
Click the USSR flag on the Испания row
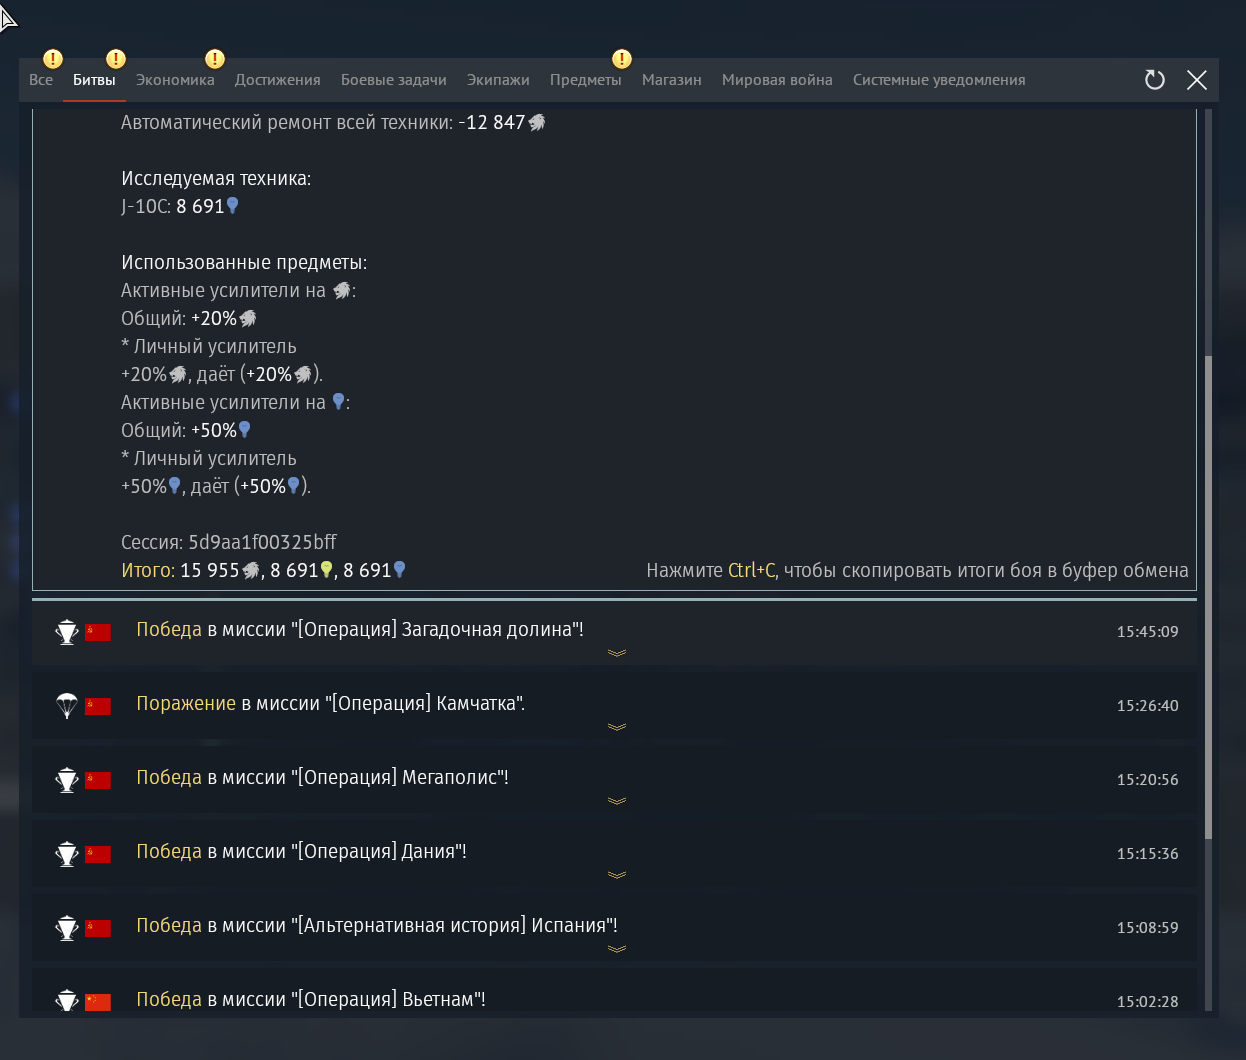tap(98, 928)
